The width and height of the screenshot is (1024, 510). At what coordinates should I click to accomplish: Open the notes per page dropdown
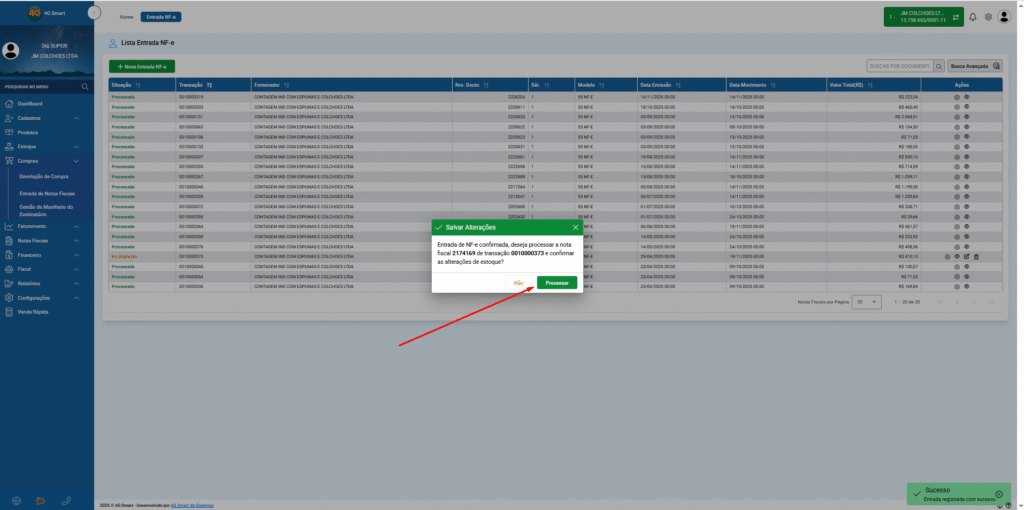pyautogui.click(x=867, y=302)
